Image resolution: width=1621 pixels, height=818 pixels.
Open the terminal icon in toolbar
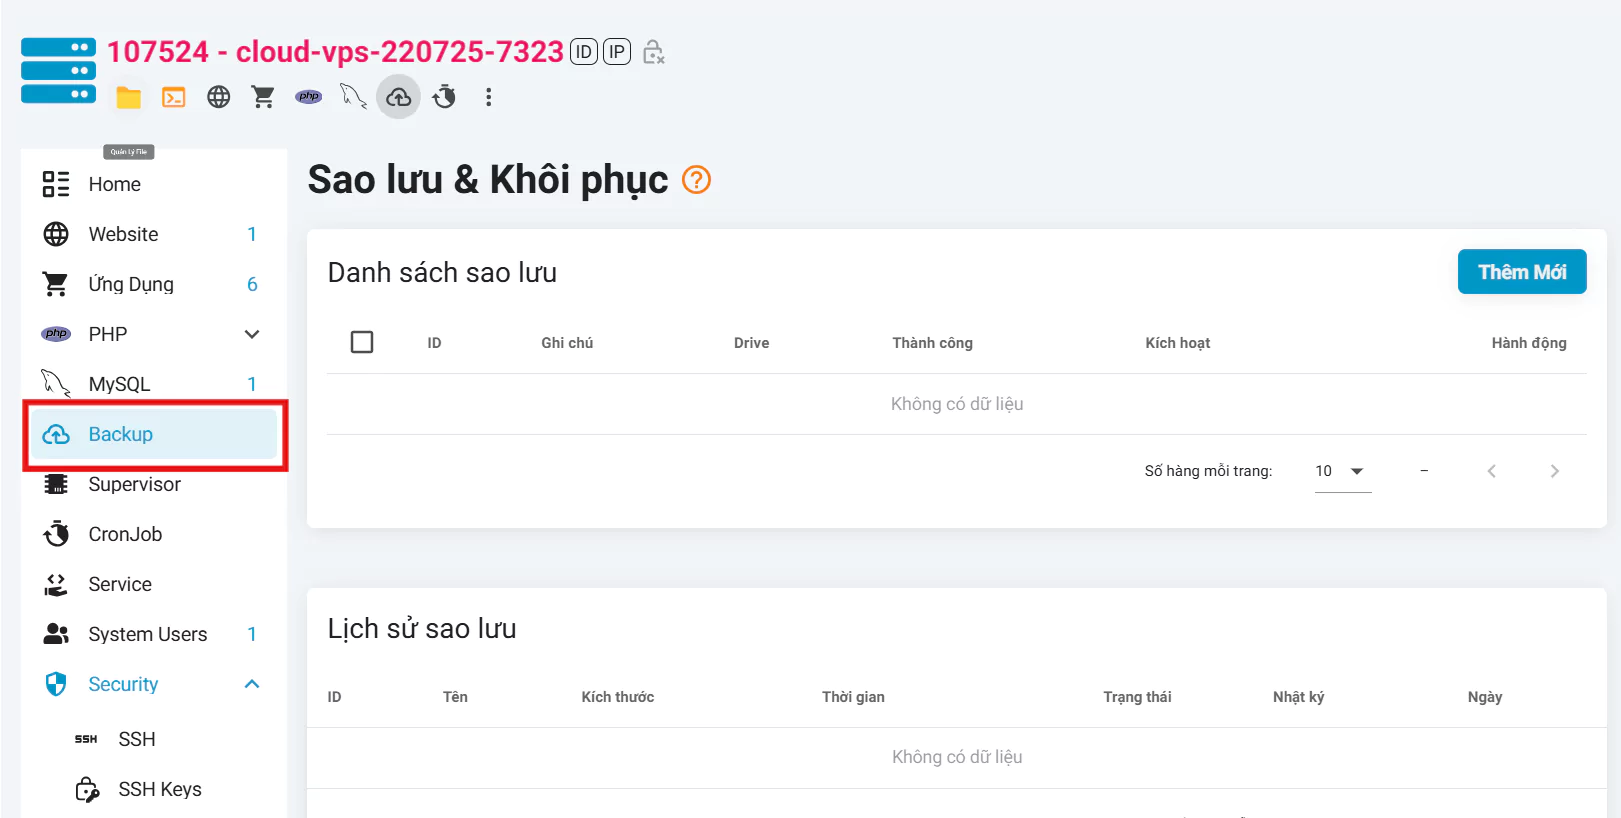point(174,97)
